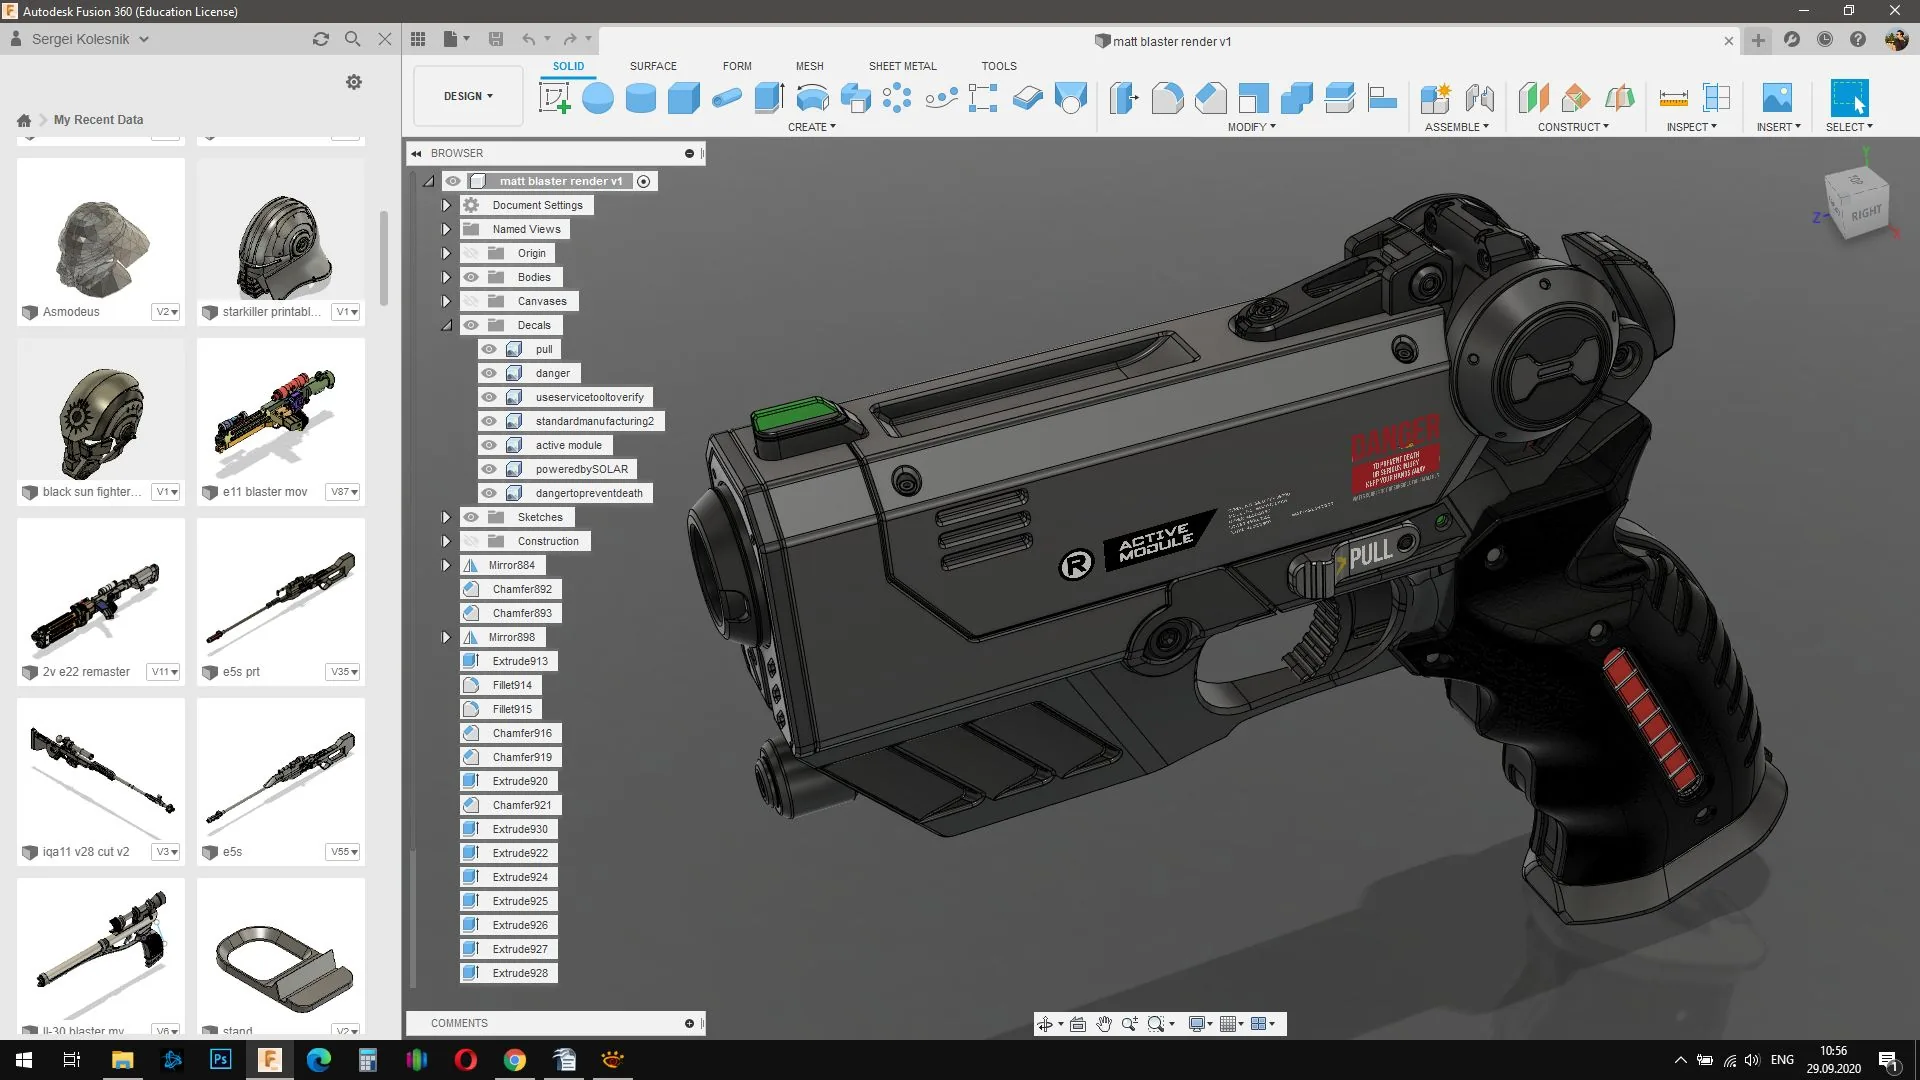Image resolution: width=1920 pixels, height=1080 pixels.
Task: Switch to the SHEET METAL tab
Action: pos(903,66)
